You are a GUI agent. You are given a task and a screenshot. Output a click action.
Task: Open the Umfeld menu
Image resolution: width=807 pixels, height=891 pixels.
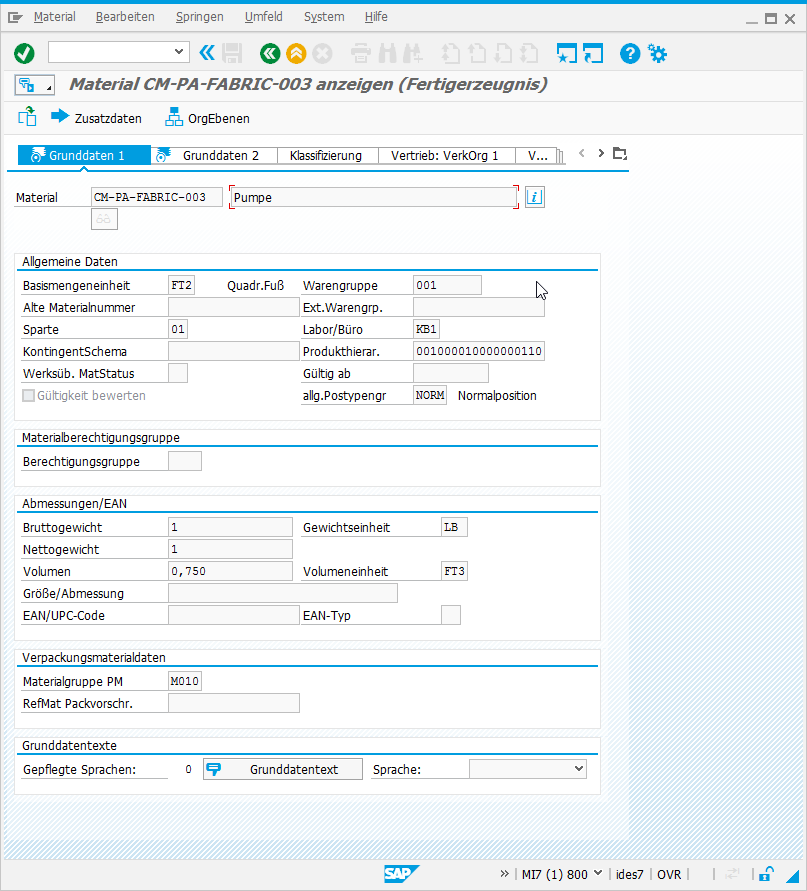264,17
